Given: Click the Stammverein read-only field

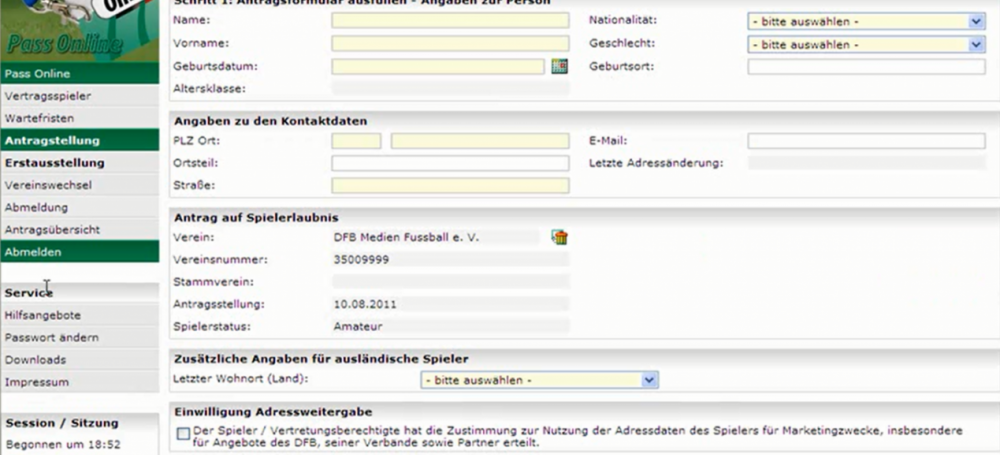Looking at the screenshot, I should coord(450,282).
